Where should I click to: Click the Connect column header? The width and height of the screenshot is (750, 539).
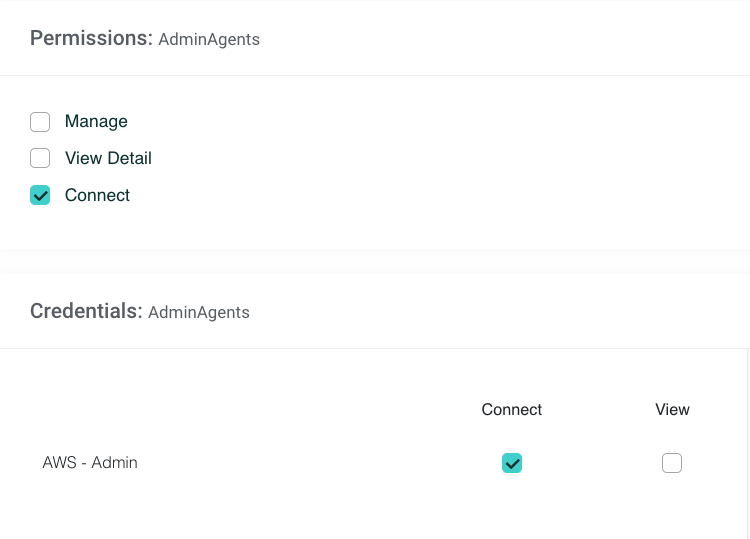pos(511,410)
